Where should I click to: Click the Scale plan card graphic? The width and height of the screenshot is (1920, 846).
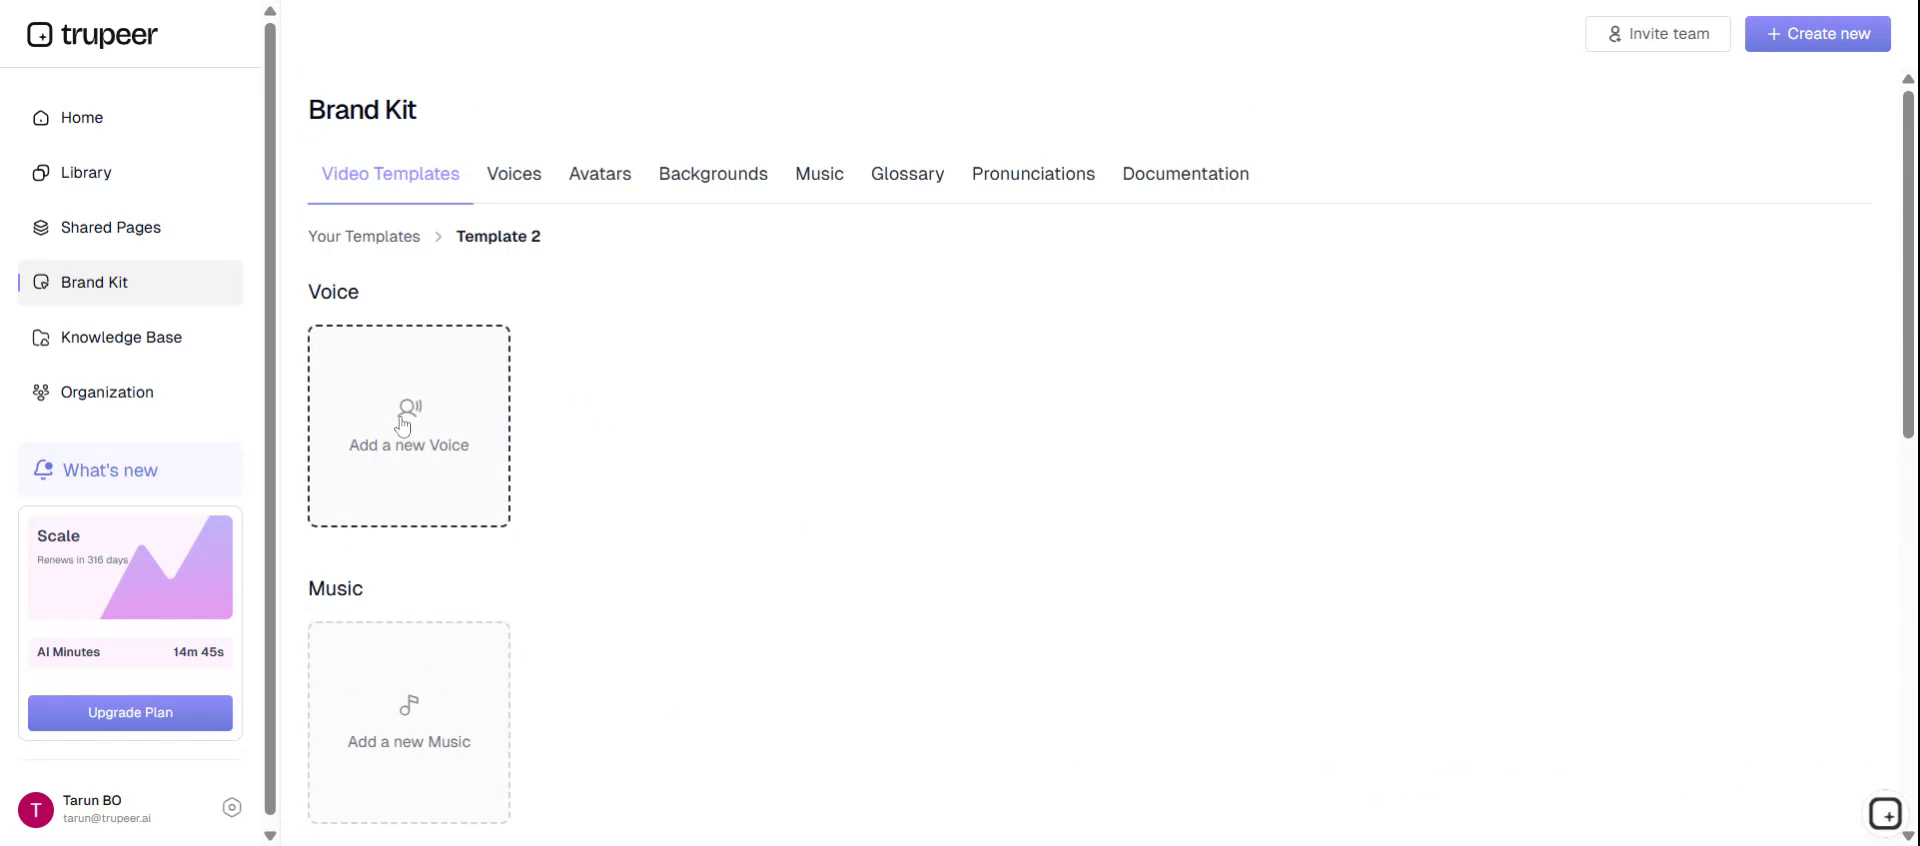[x=130, y=567]
